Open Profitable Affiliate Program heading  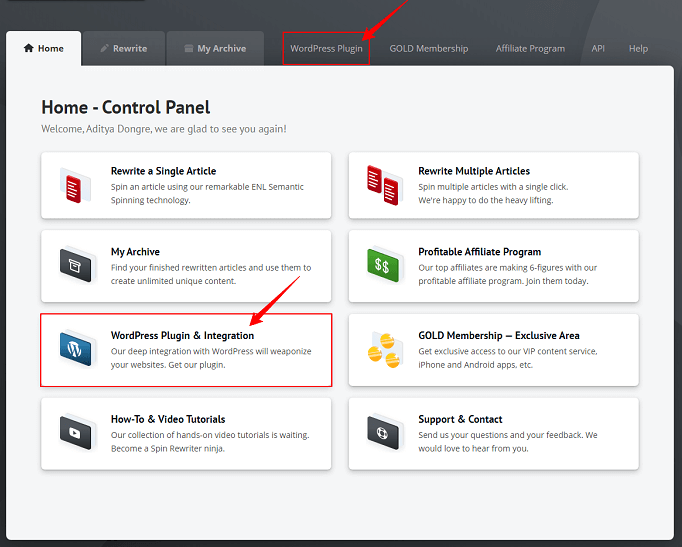click(480, 252)
